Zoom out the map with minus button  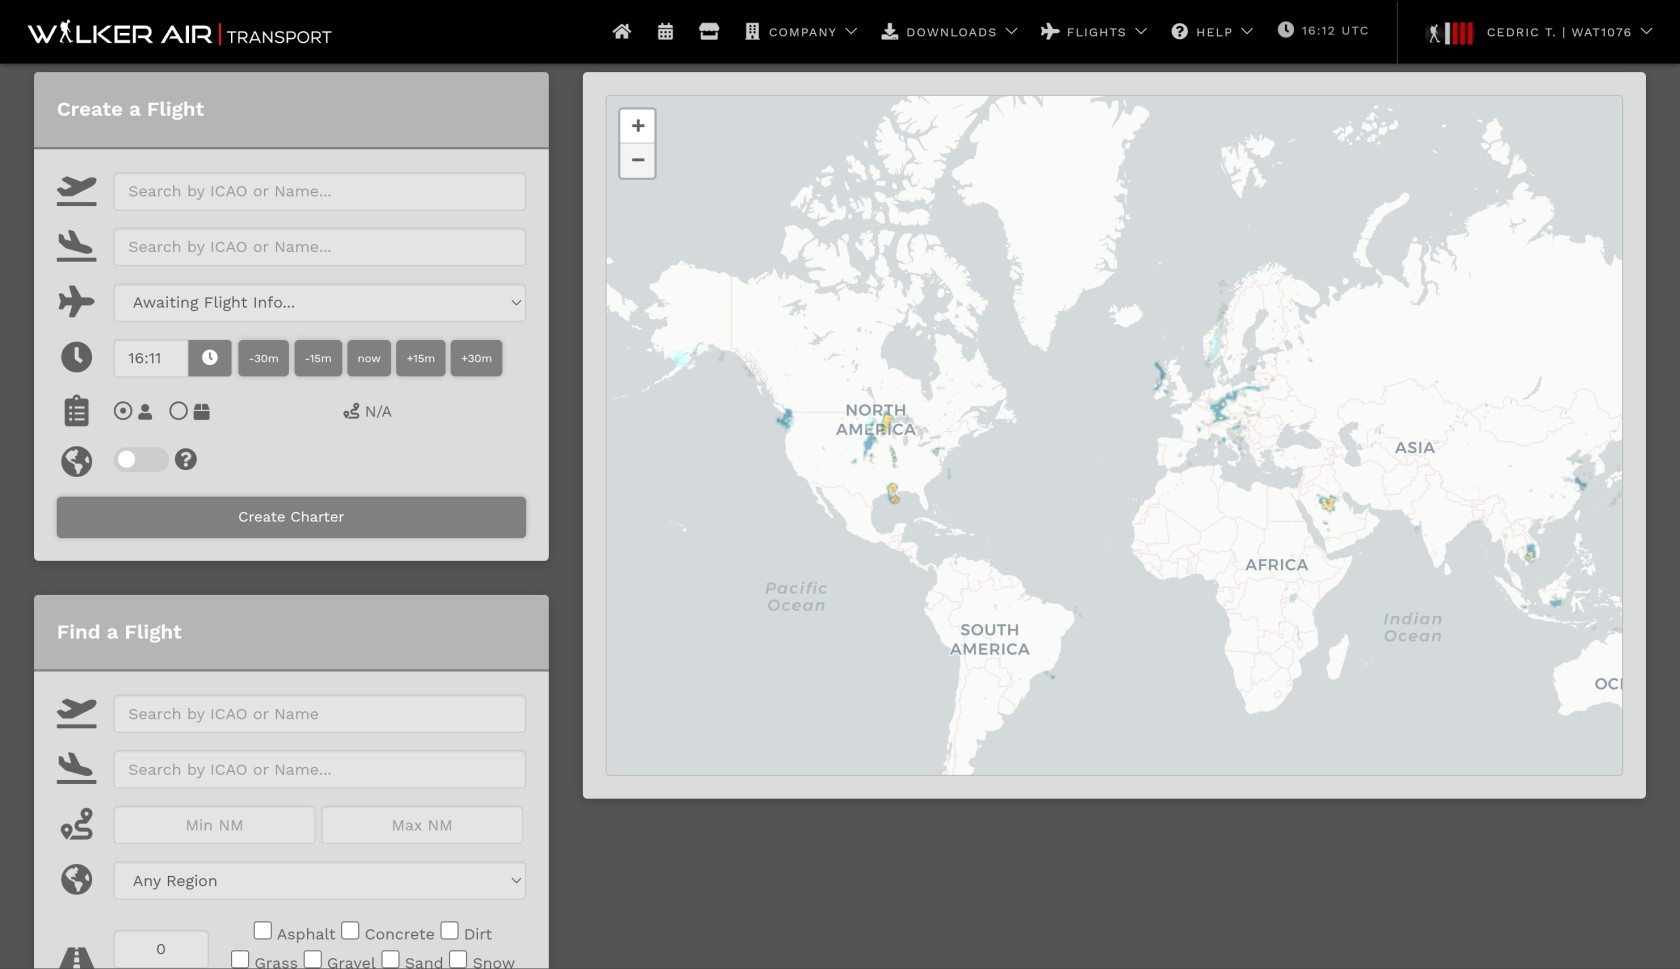coord(637,160)
